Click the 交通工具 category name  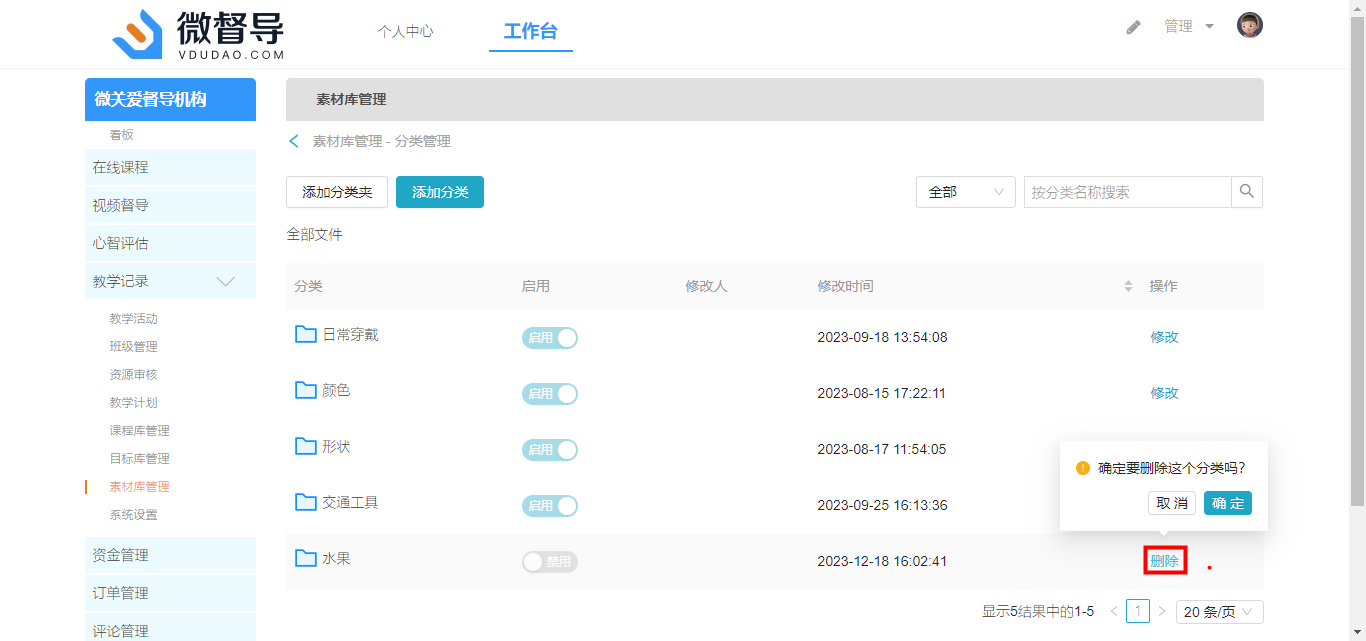click(x=350, y=502)
